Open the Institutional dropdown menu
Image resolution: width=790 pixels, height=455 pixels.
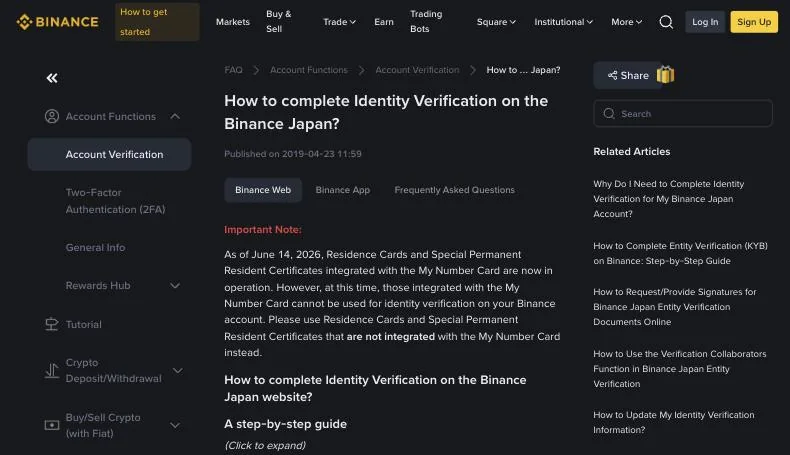coord(563,22)
